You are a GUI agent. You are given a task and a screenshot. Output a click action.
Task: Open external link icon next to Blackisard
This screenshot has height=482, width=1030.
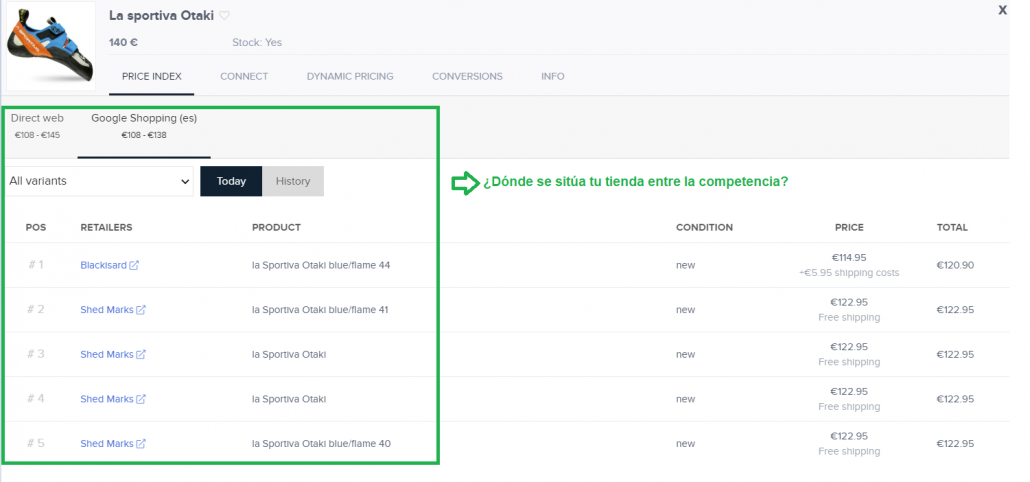[x=134, y=265]
